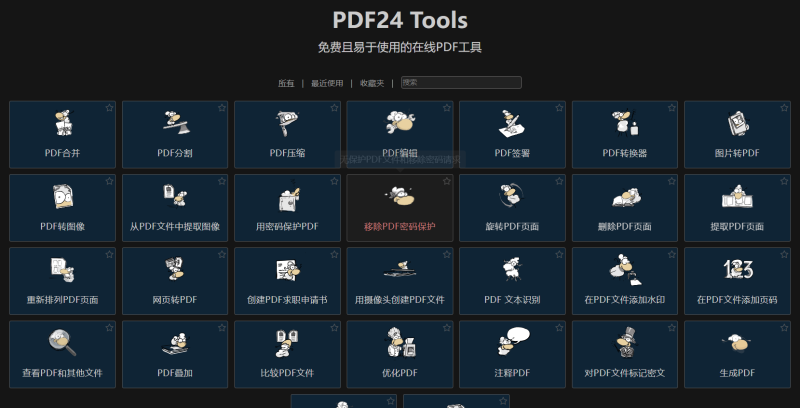Open the 注释PDF annotate tool via its label

512,373
